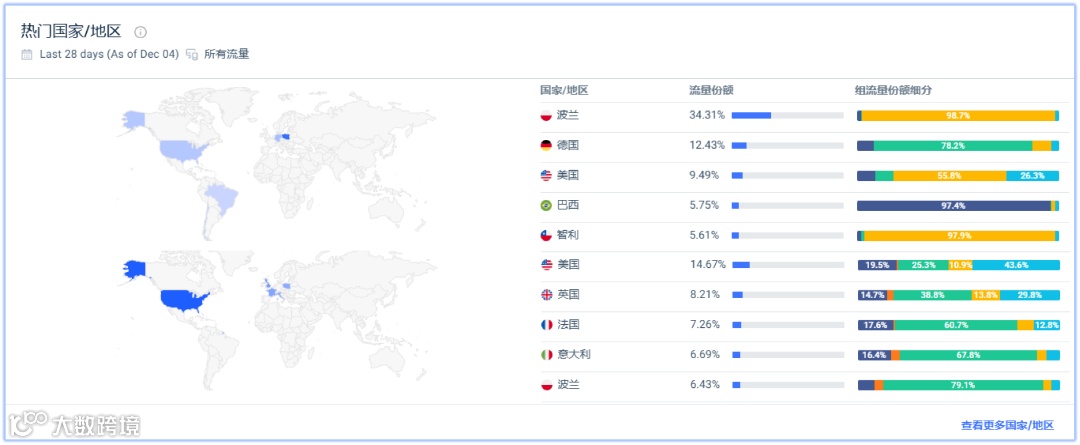Viewport: 1080px width, 445px height.
Task: Click the 流量份额 column header
Action: coord(712,90)
